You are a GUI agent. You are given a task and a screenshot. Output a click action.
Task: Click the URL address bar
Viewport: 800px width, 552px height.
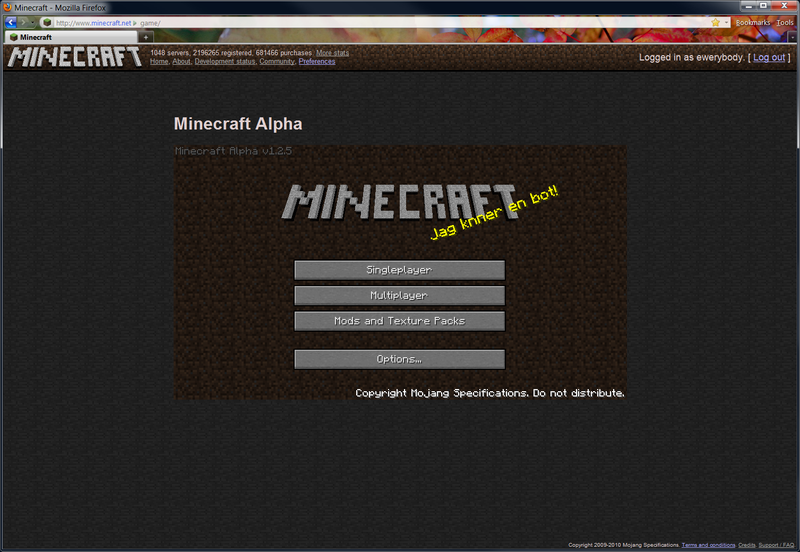(x=383, y=22)
